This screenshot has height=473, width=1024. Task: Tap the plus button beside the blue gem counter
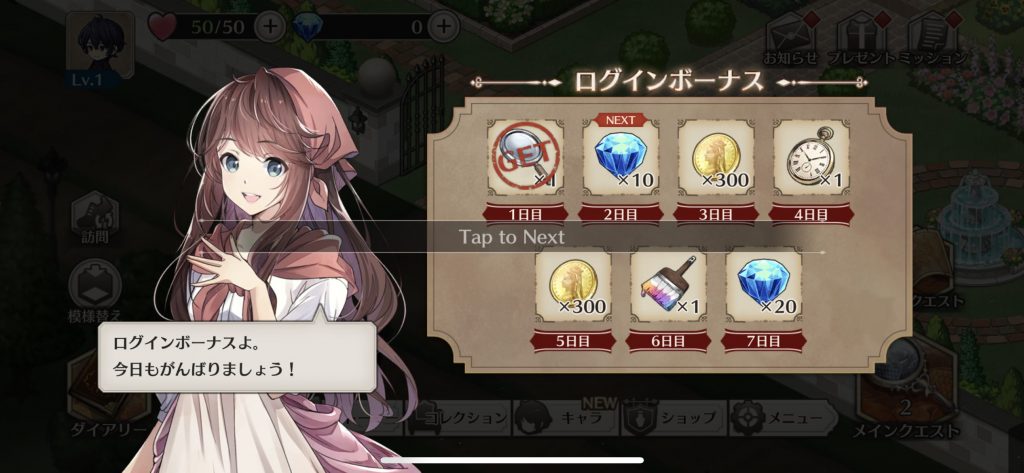tap(443, 27)
